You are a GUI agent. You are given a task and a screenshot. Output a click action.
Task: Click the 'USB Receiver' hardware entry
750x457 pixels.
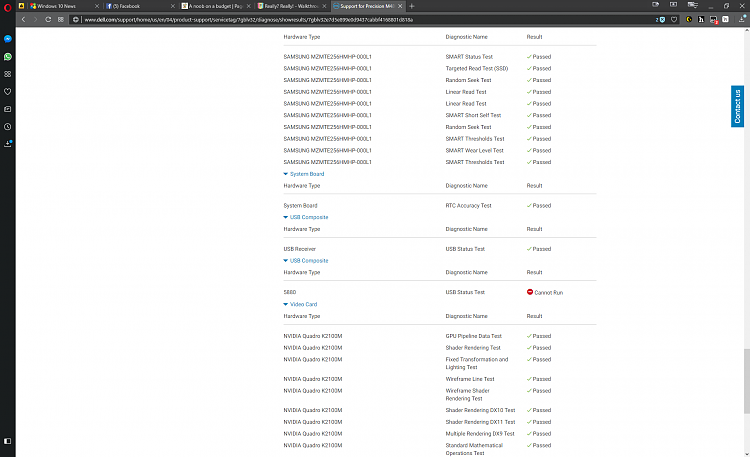[x=299, y=249]
